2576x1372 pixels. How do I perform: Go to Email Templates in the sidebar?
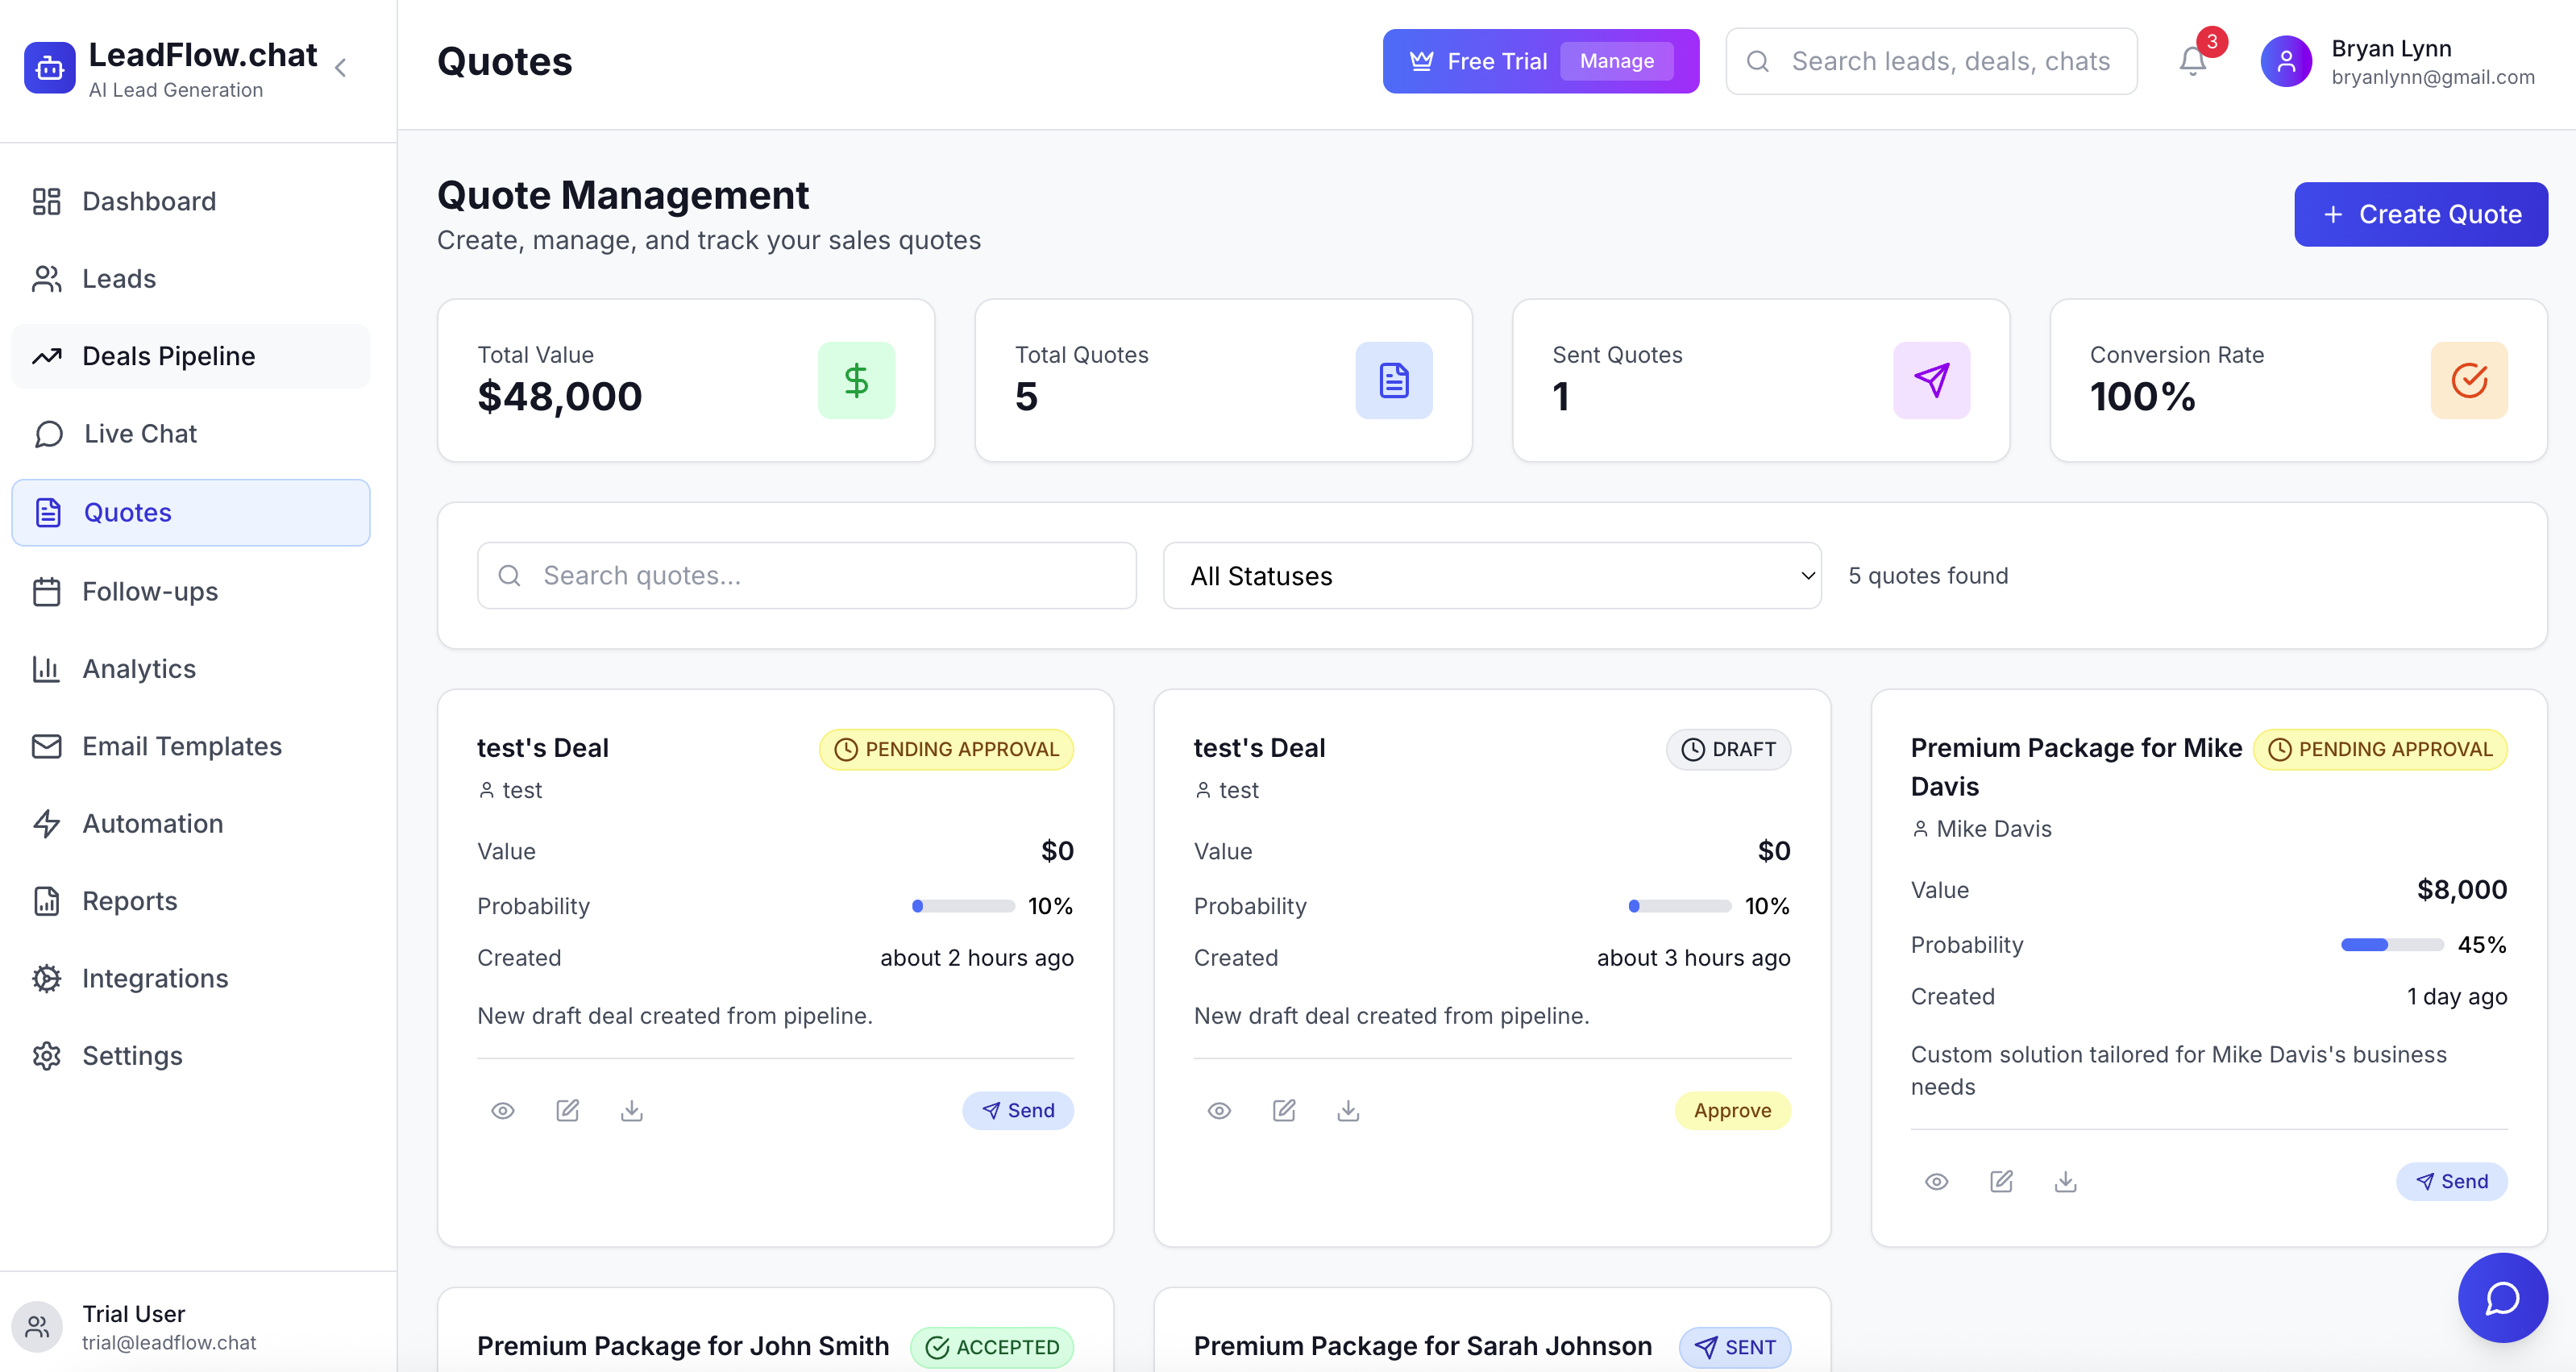pos(181,746)
